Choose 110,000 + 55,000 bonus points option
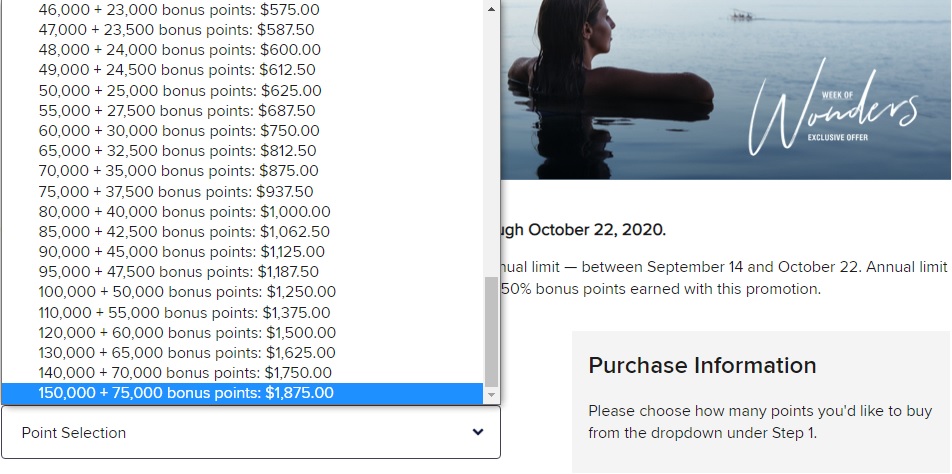Image resolution: width=952 pixels, height=474 pixels. tap(186, 312)
